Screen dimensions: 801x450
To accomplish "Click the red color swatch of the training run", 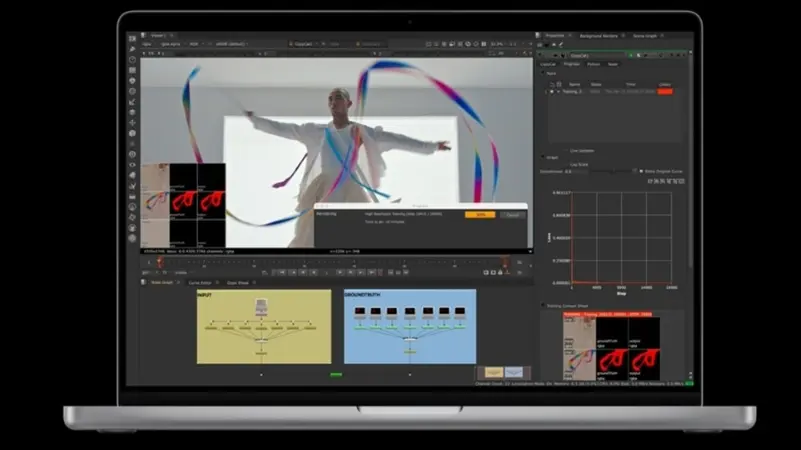I will pyautogui.click(x=664, y=92).
